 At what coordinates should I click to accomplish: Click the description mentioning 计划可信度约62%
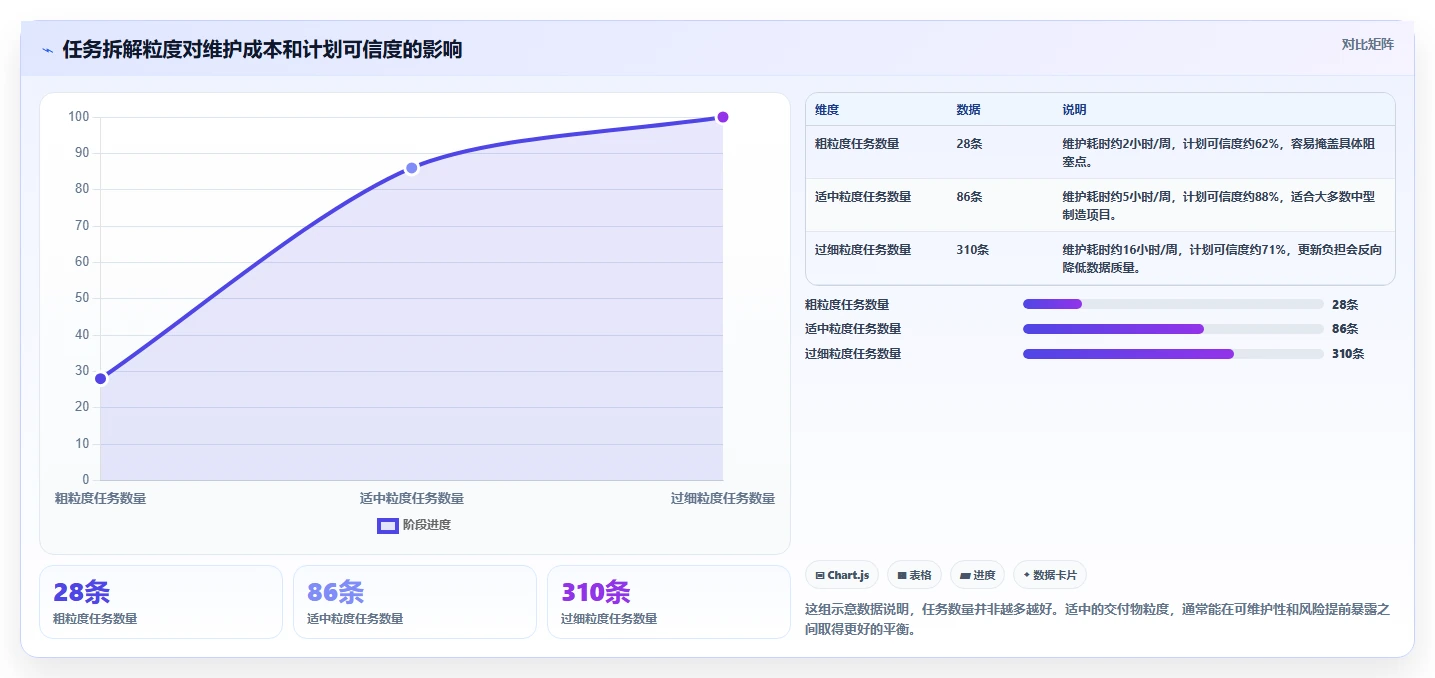1218,152
